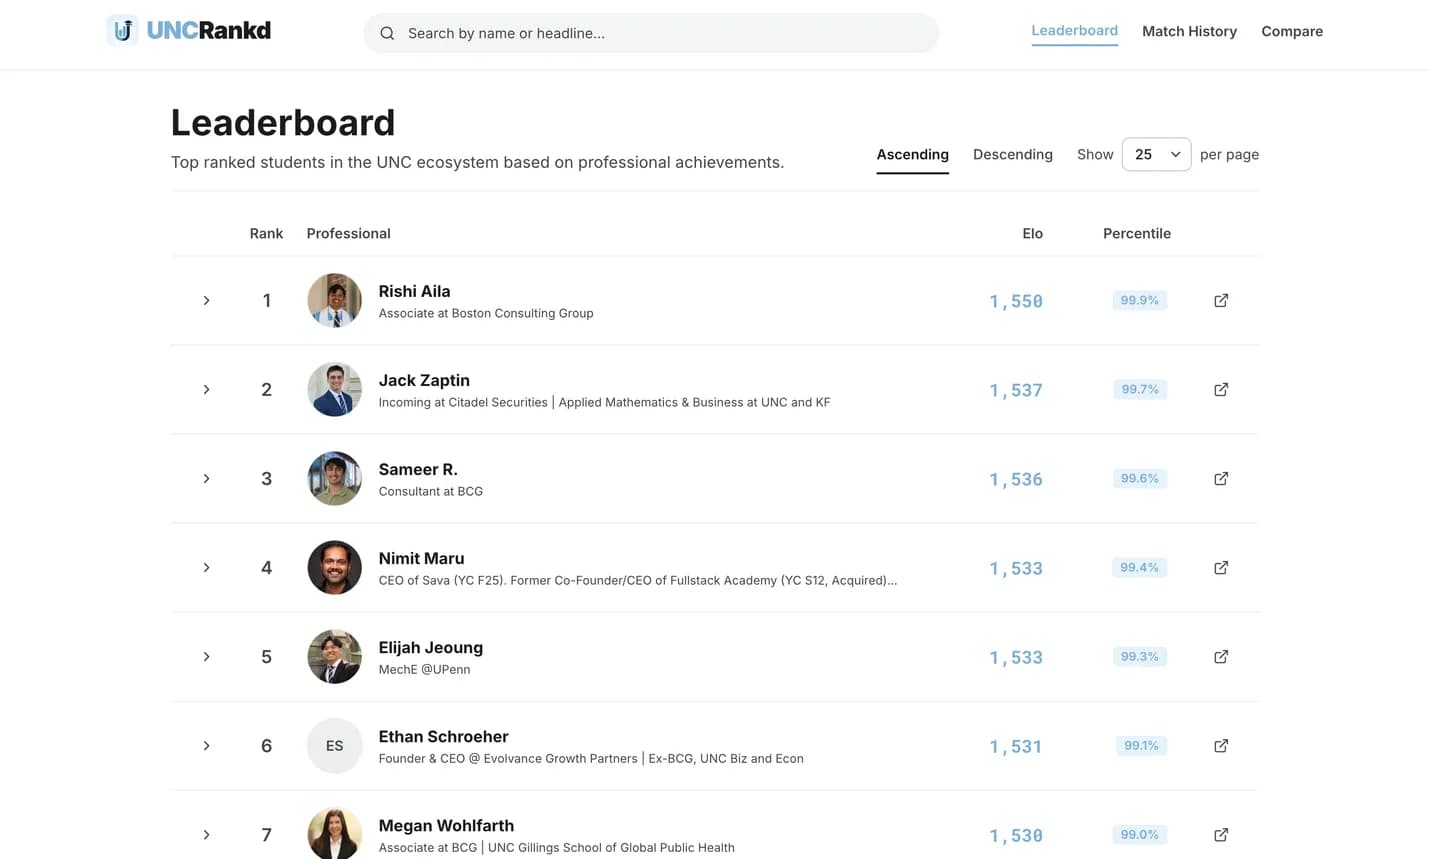The image size is (1430, 859).
Task: Open external profile link for Rishi Aila
Action: click(x=1221, y=300)
